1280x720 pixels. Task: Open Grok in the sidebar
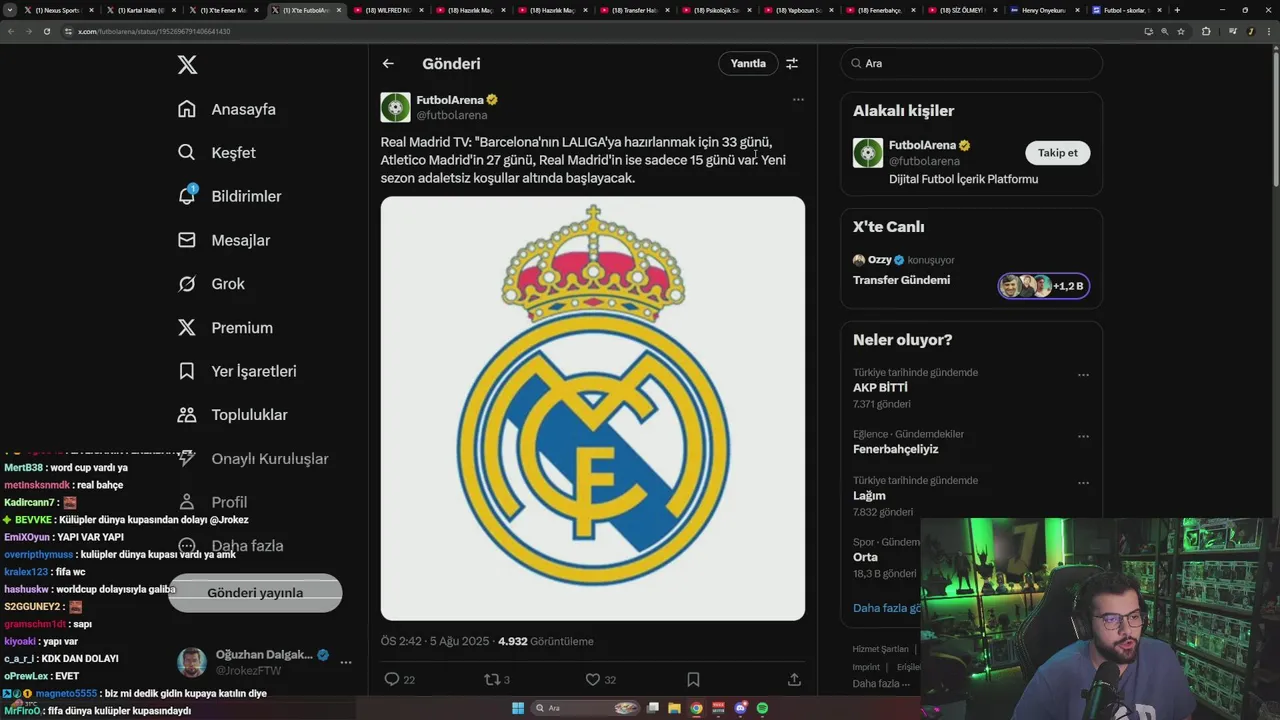click(x=211, y=284)
